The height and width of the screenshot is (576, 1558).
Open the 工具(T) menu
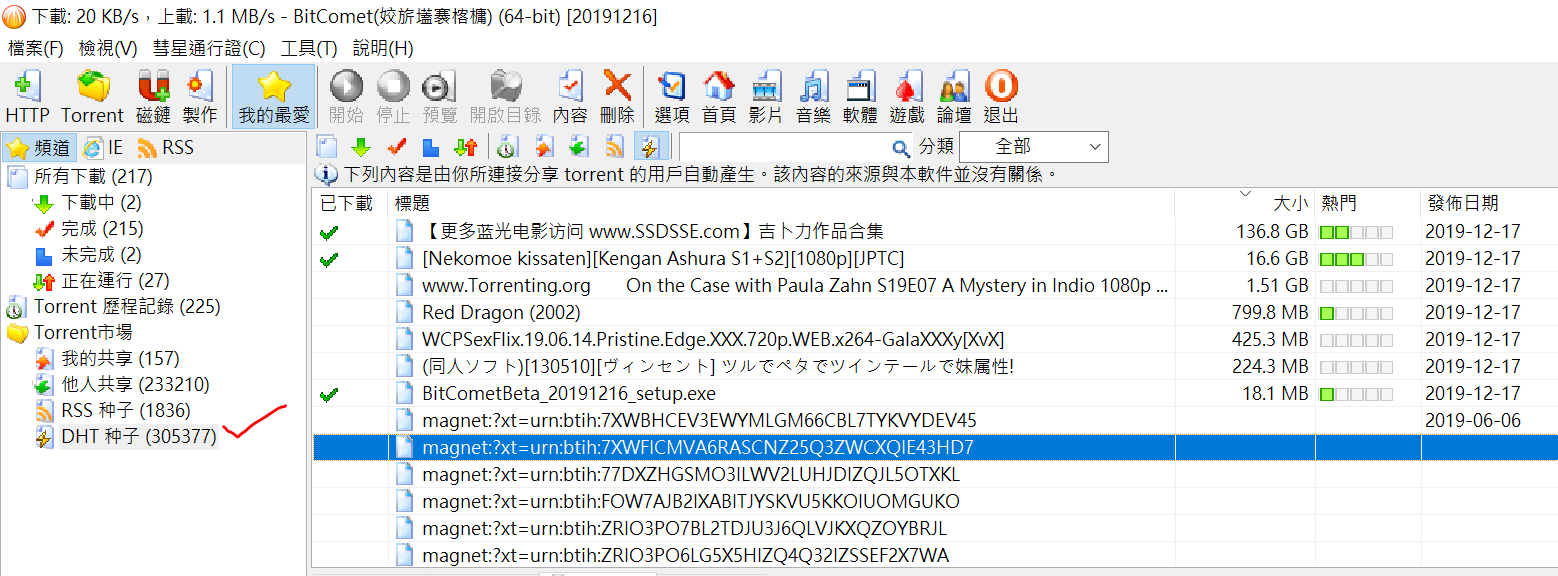pos(309,48)
